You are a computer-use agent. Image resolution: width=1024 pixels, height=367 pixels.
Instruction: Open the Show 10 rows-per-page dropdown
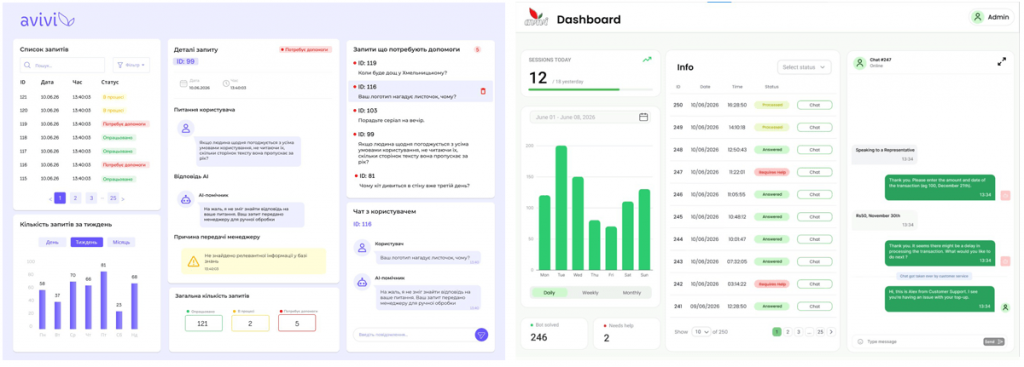(x=701, y=332)
